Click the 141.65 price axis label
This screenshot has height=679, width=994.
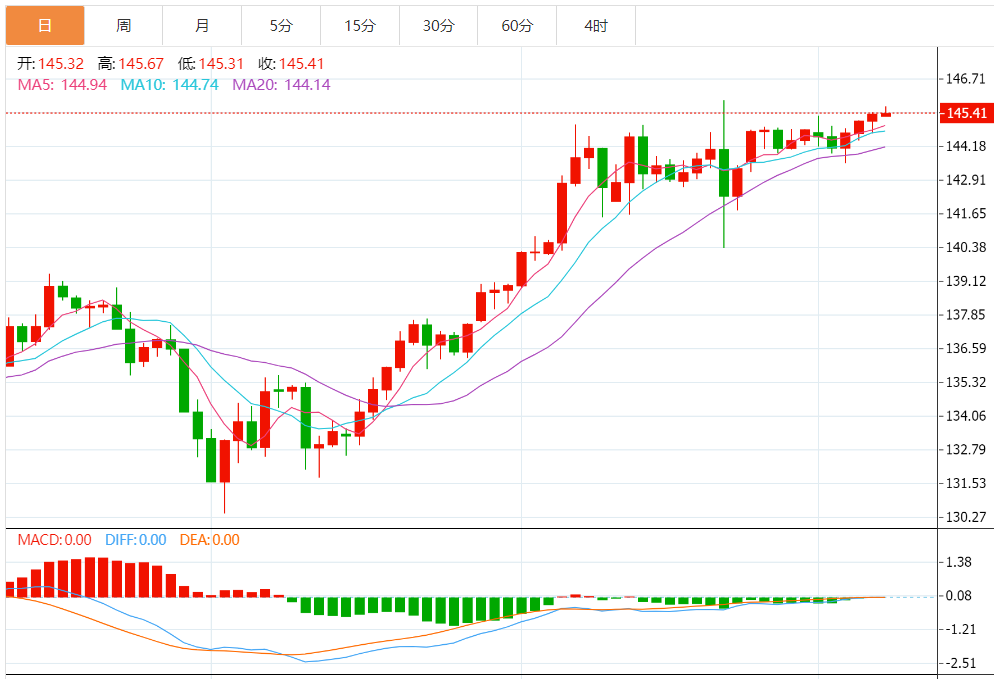pyautogui.click(x=965, y=213)
